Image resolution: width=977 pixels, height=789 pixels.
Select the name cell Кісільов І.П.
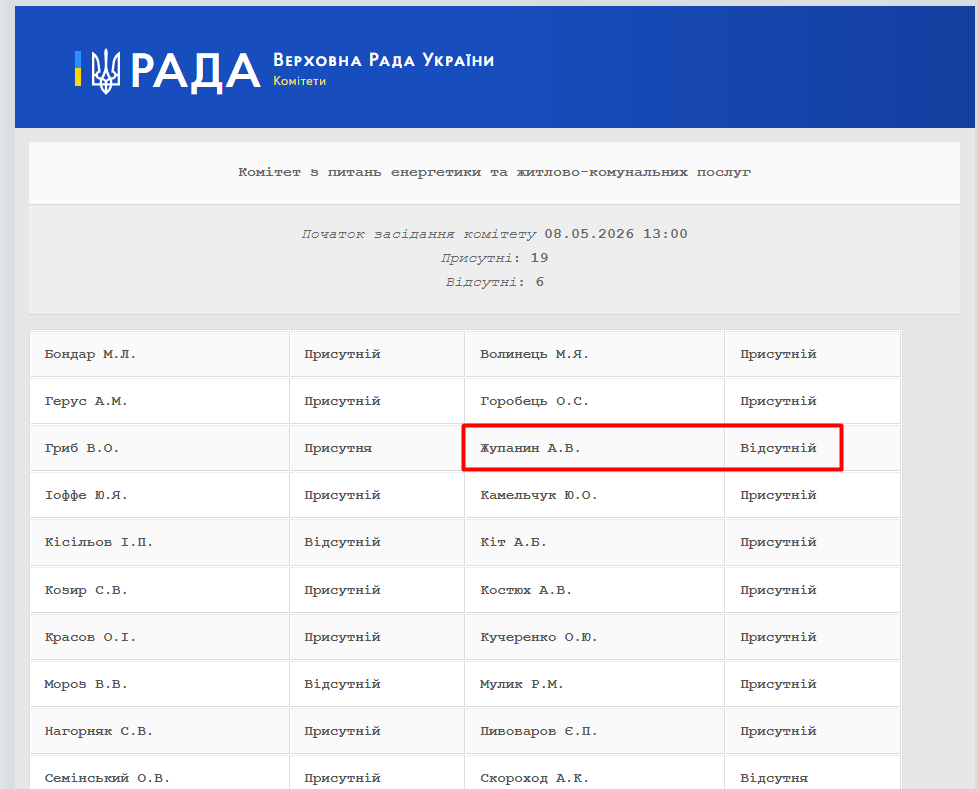pos(160,542)
